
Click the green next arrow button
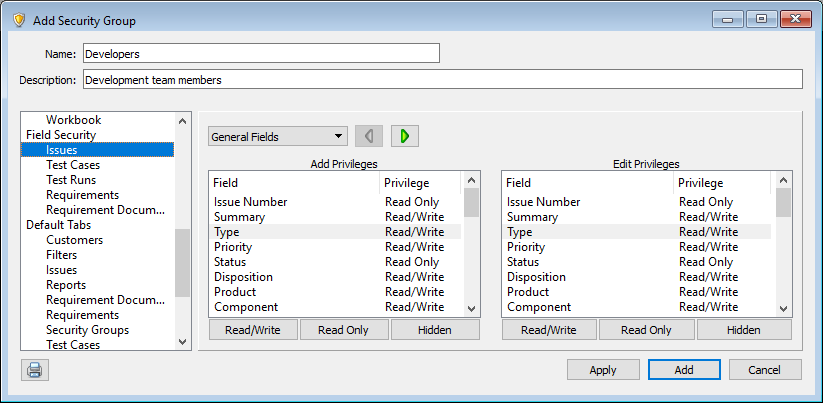tap(405, 136)
